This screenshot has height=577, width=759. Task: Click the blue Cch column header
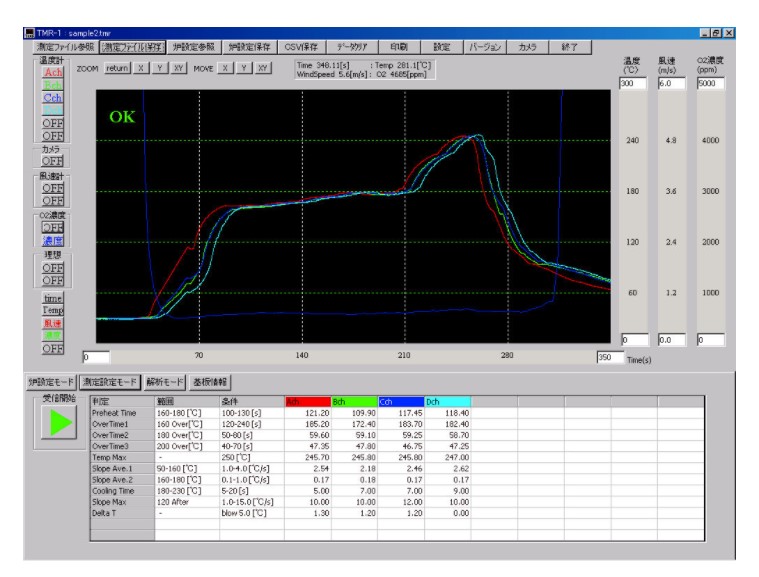coord(401,402)
